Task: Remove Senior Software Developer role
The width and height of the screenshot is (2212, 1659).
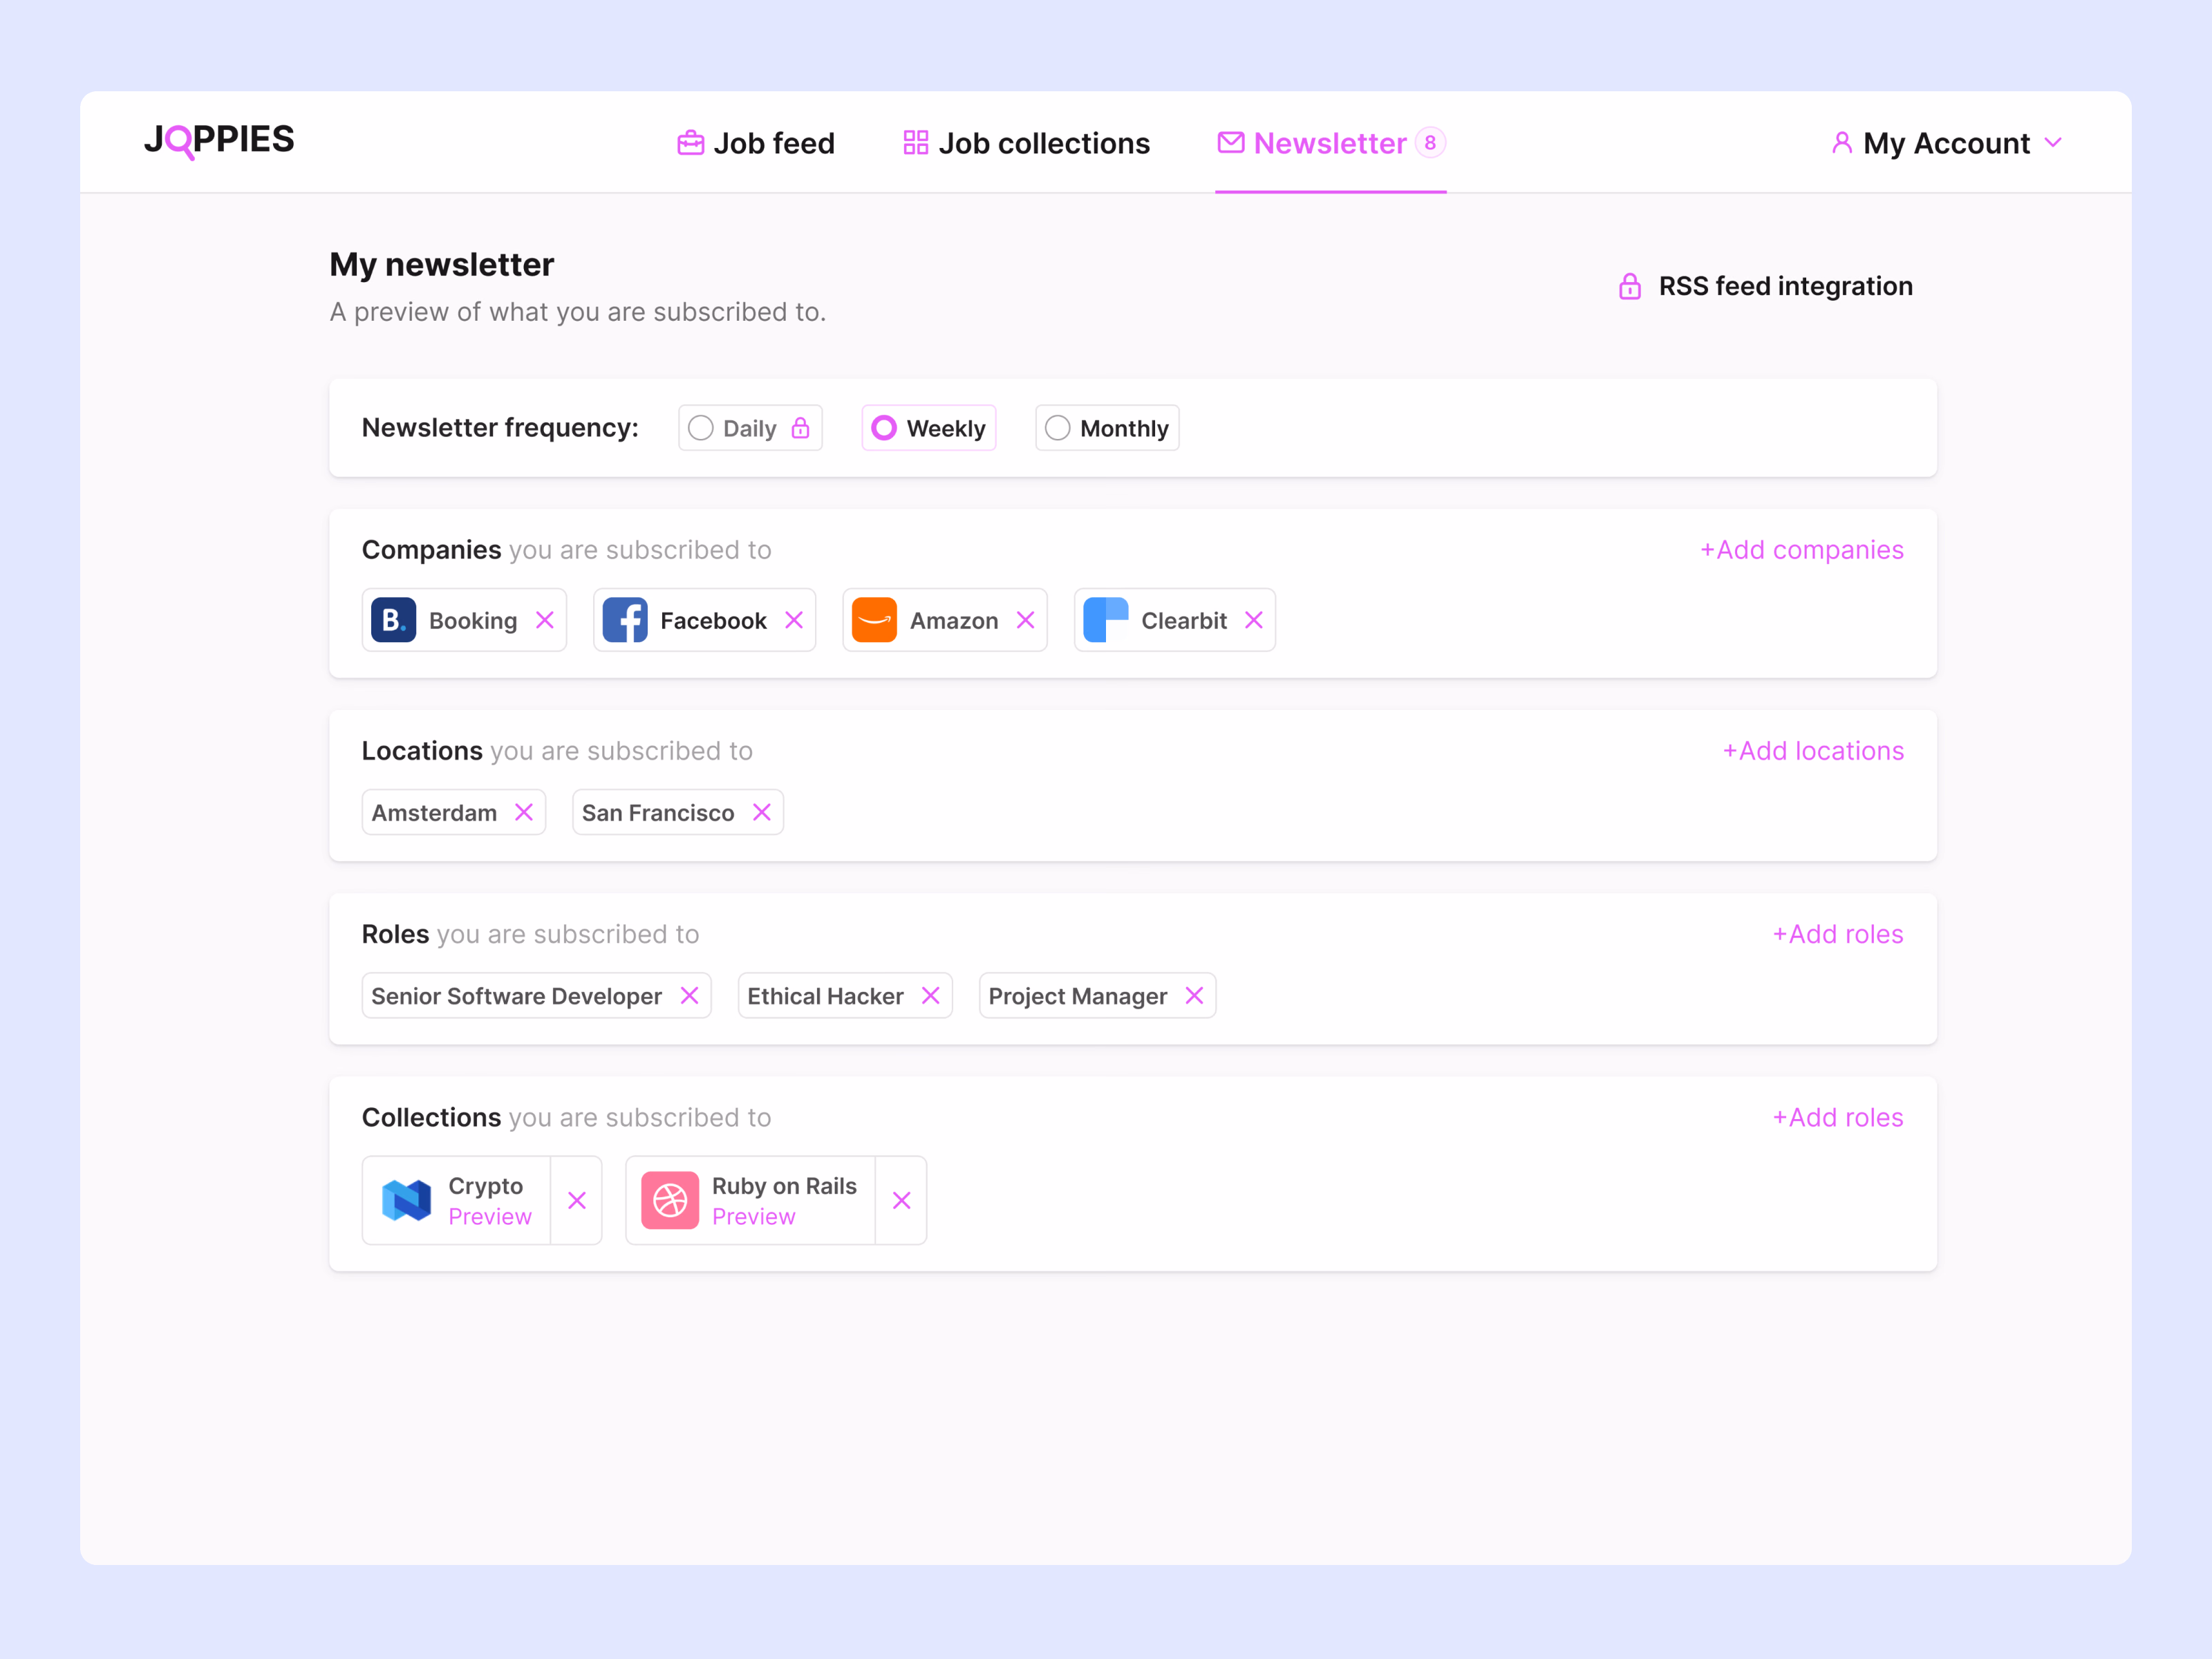Action: [689, 995]
